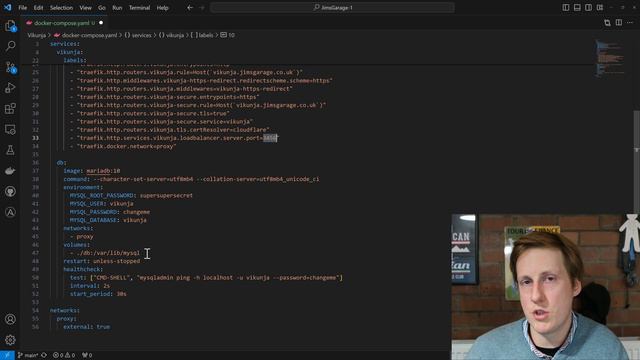640x360 pixels.
Task: Open the services breadcrumb segment
Action: [x=138, y=35]
